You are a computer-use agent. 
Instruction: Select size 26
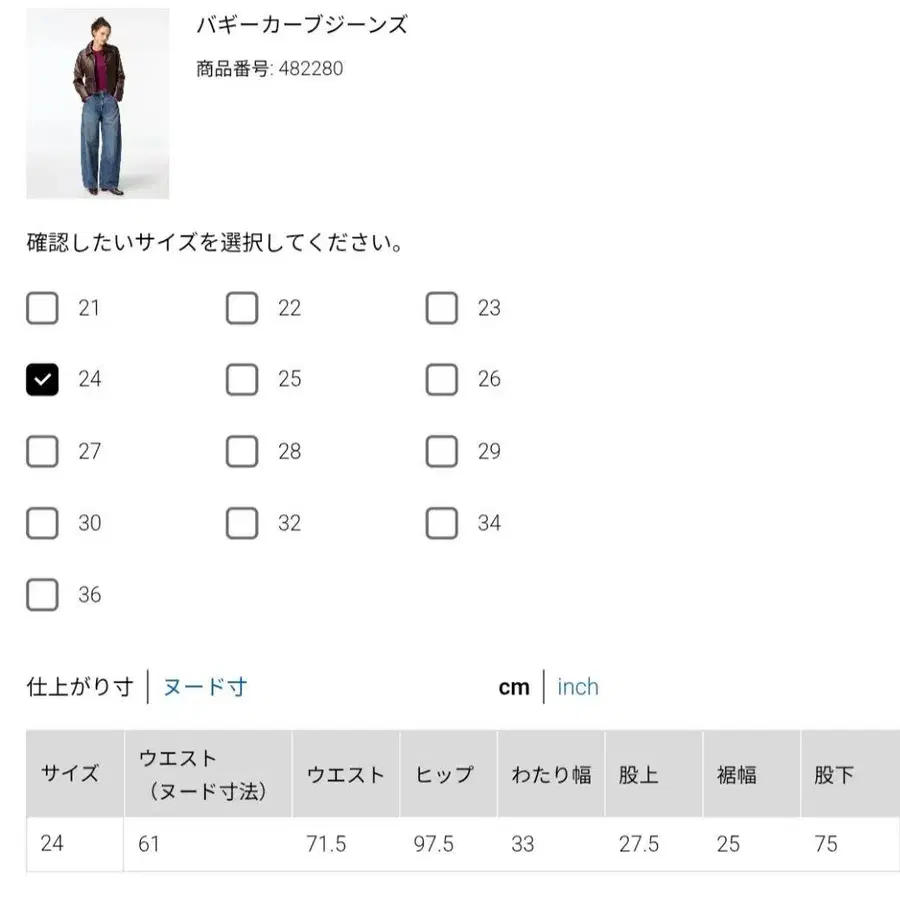point(442,379)
